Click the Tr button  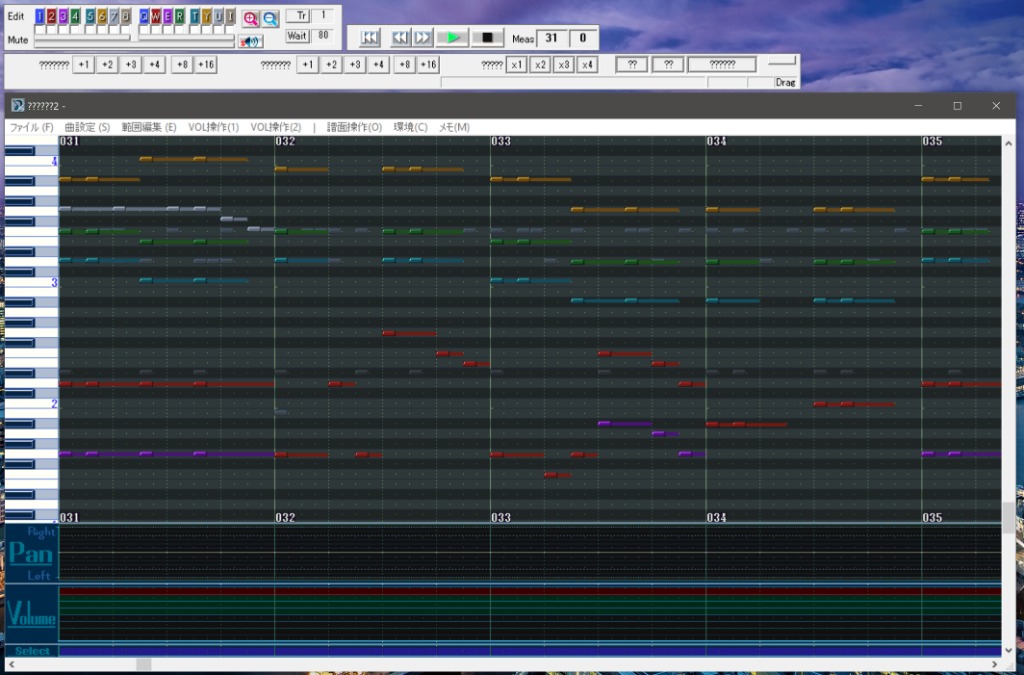click(298, 16)
